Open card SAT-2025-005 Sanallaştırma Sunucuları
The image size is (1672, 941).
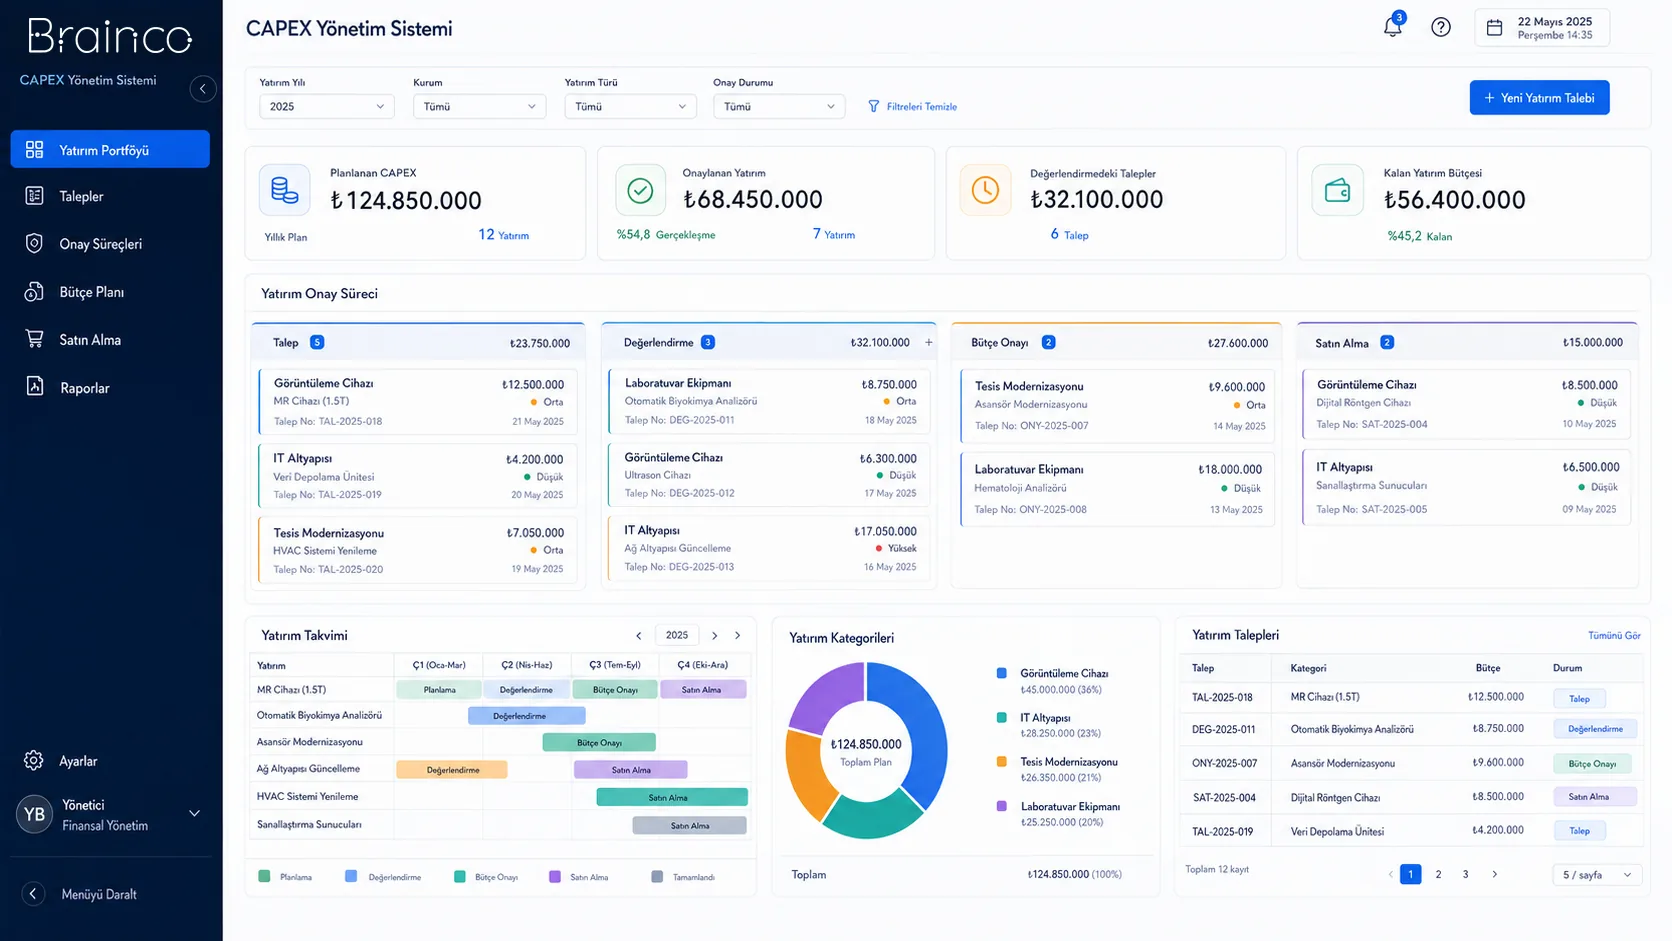click(1466, 487)
